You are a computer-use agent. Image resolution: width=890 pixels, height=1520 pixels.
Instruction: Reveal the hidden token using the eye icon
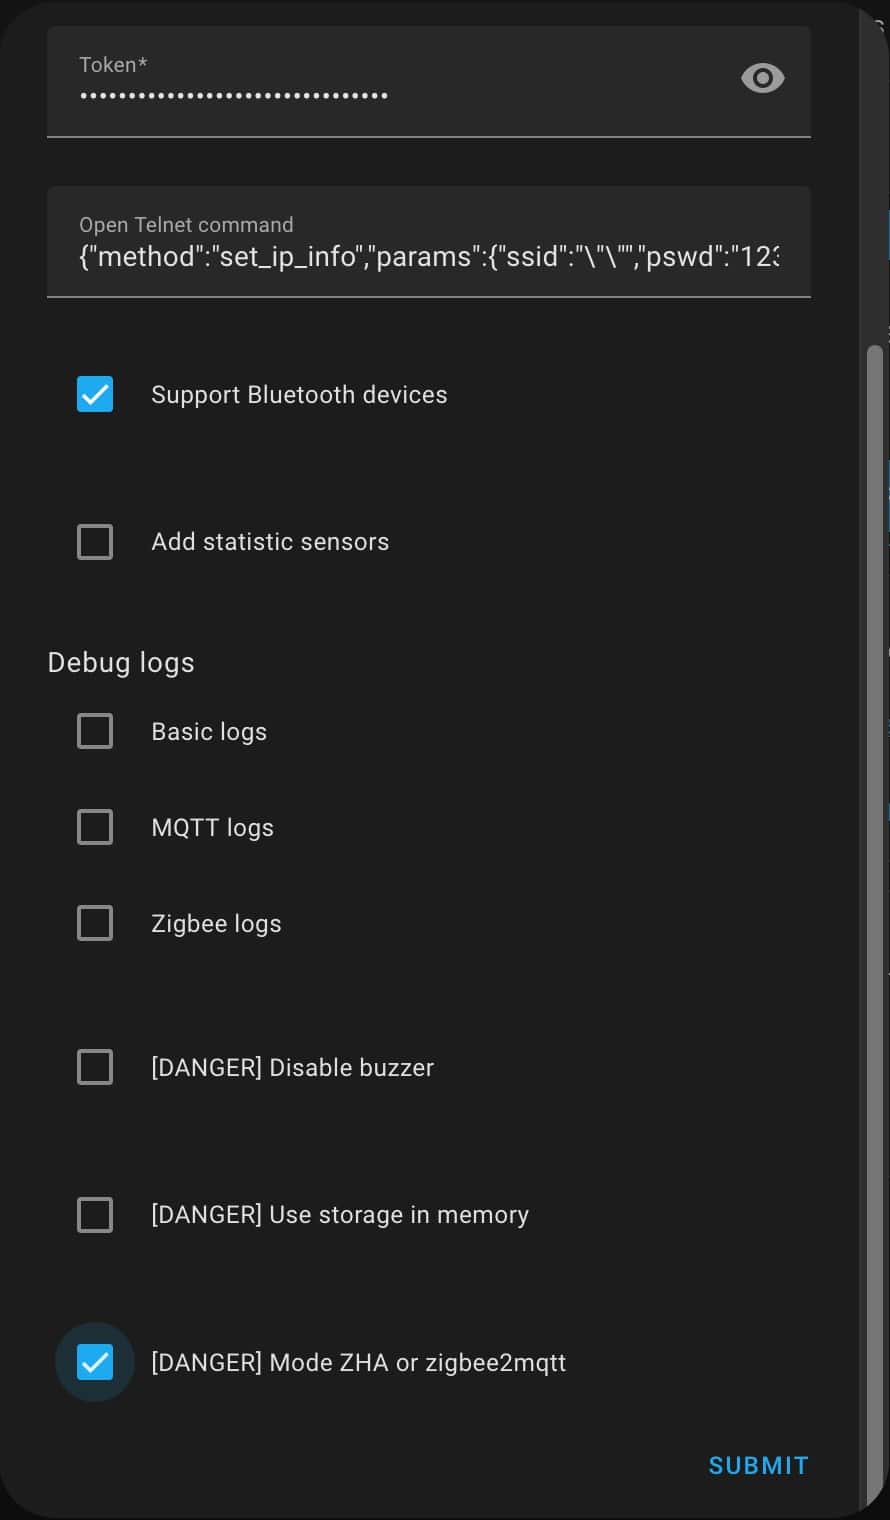point(762,78)
